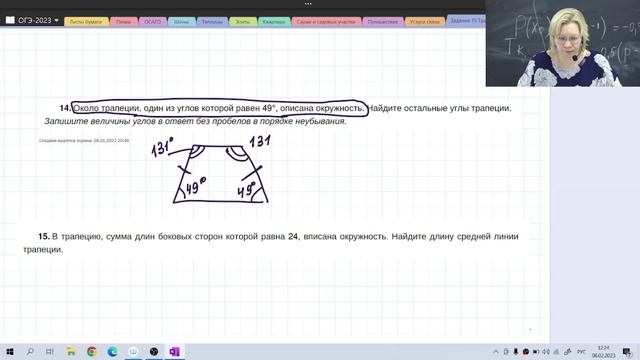
Task: Open the pen/link tray icon beside the language
Action: tap(567, 351)
